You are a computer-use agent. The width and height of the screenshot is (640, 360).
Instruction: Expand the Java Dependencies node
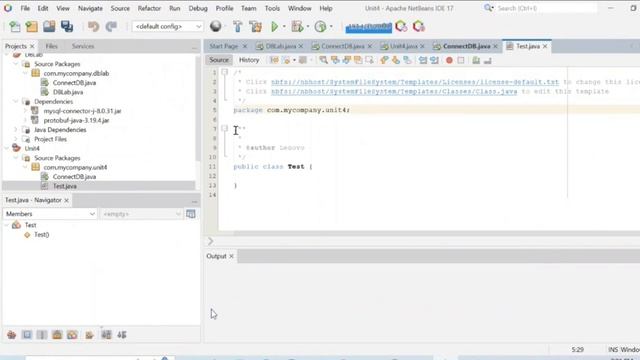click(x=16, y=130)
